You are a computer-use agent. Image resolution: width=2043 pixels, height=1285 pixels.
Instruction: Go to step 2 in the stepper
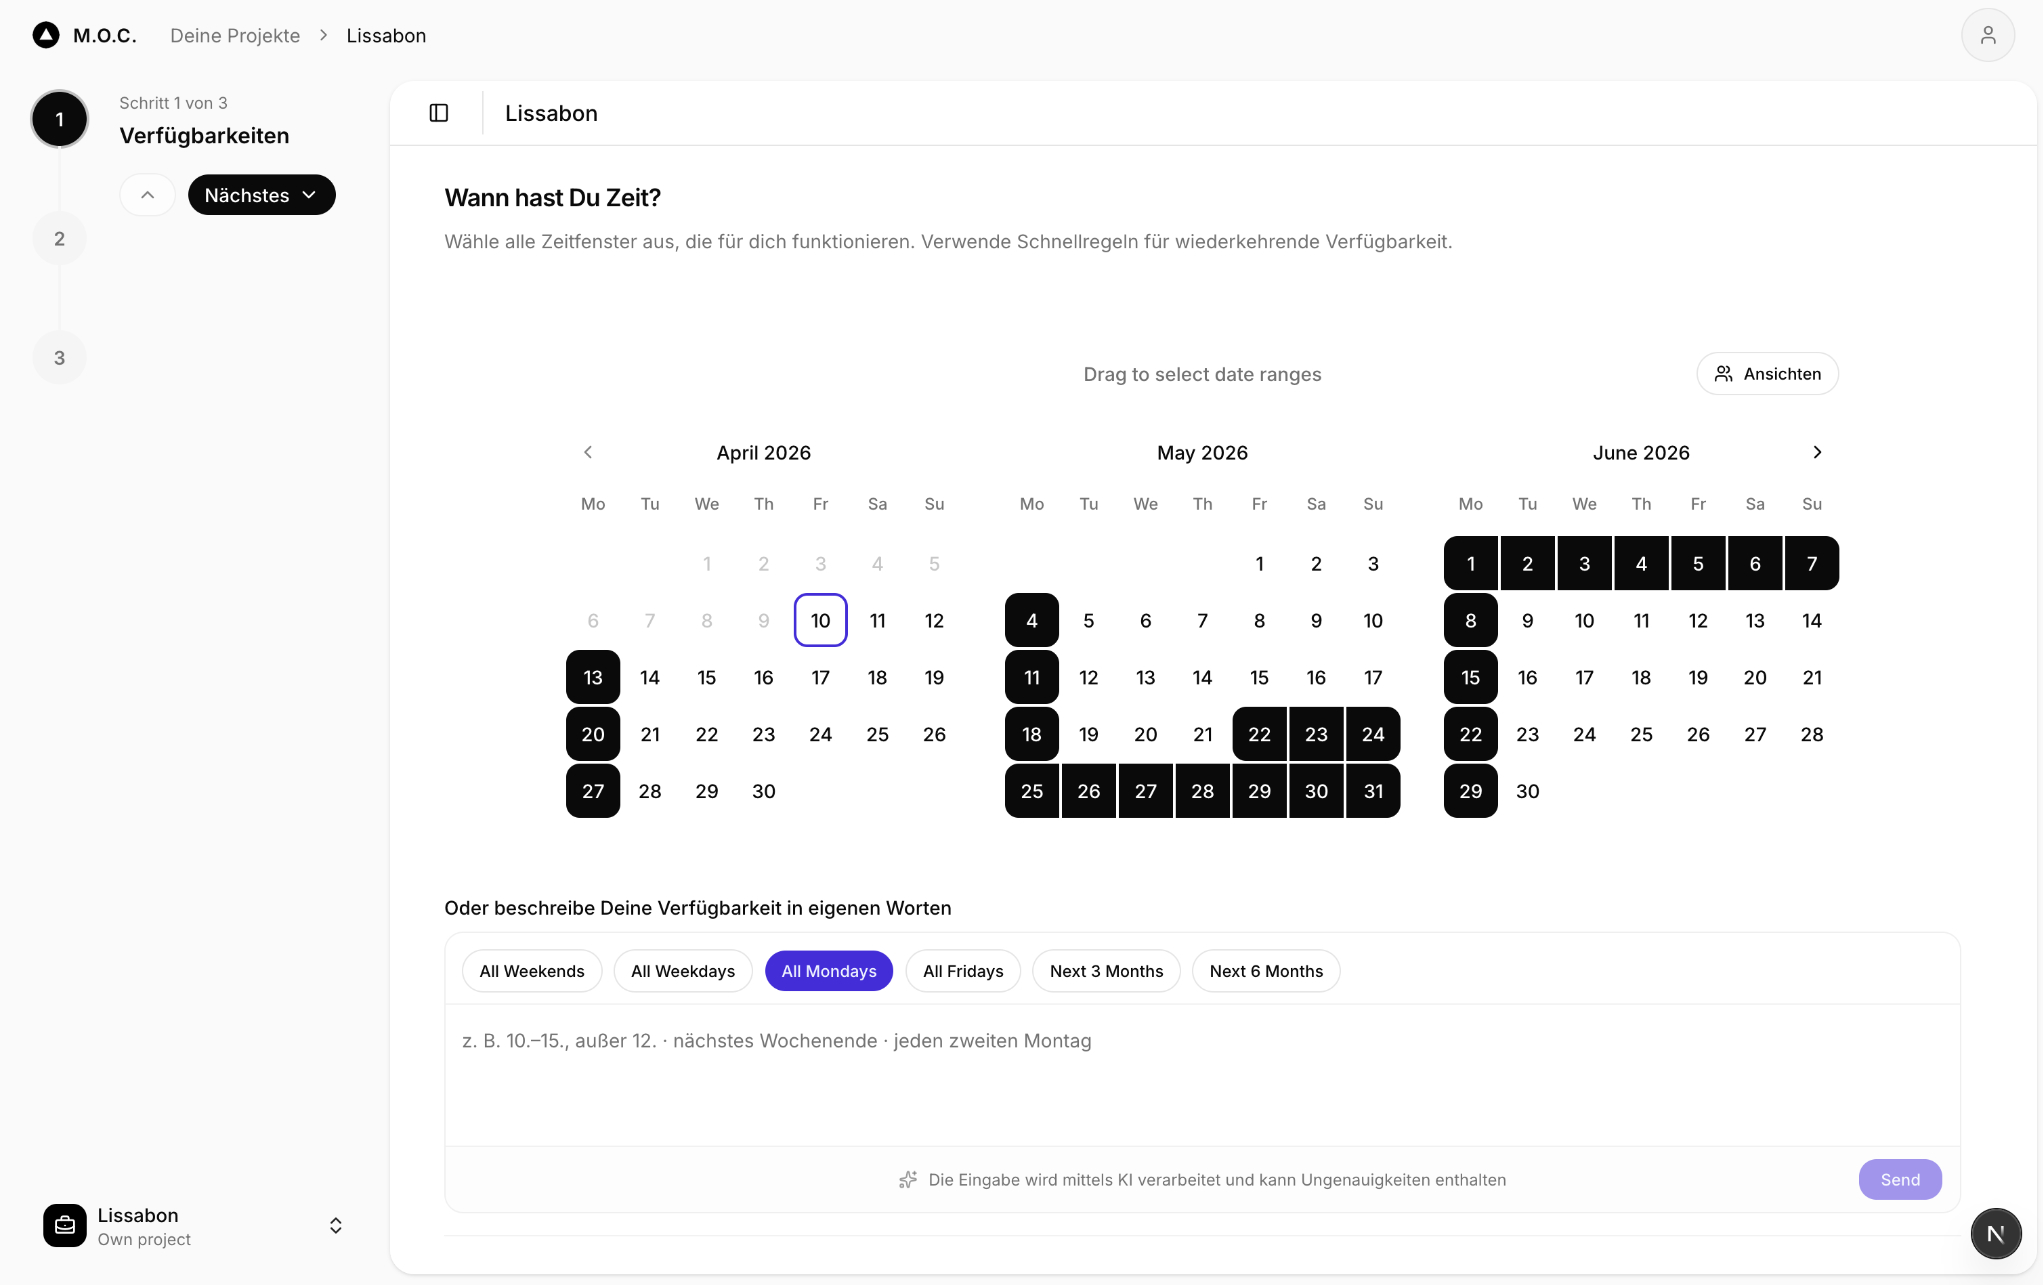[x=59, y=239]
